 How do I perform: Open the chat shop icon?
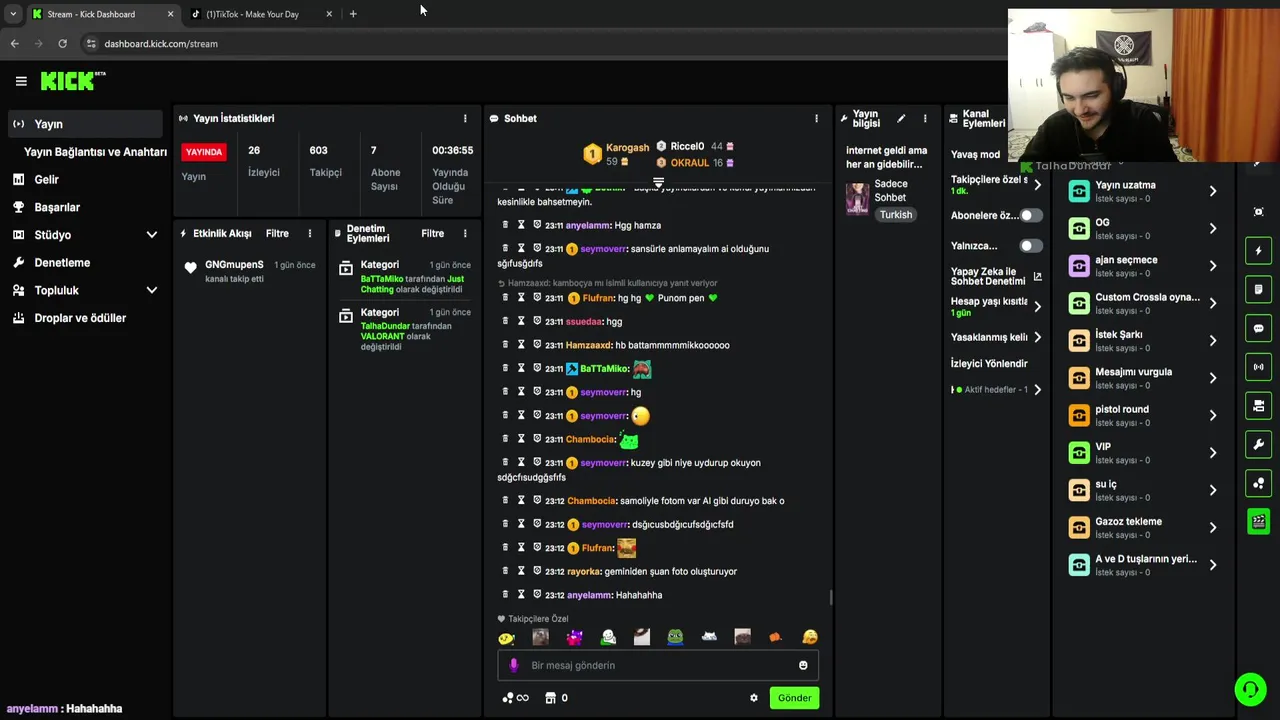pos(550,698)
